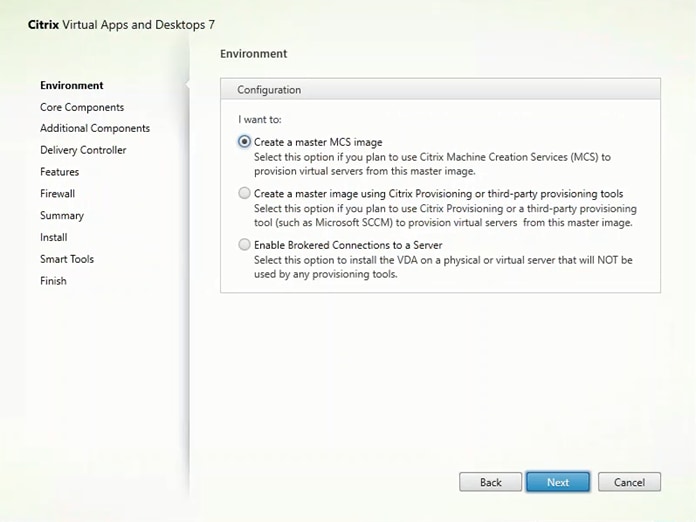Jump to the Finish step
696x522 pixels.
pos(53,281)
